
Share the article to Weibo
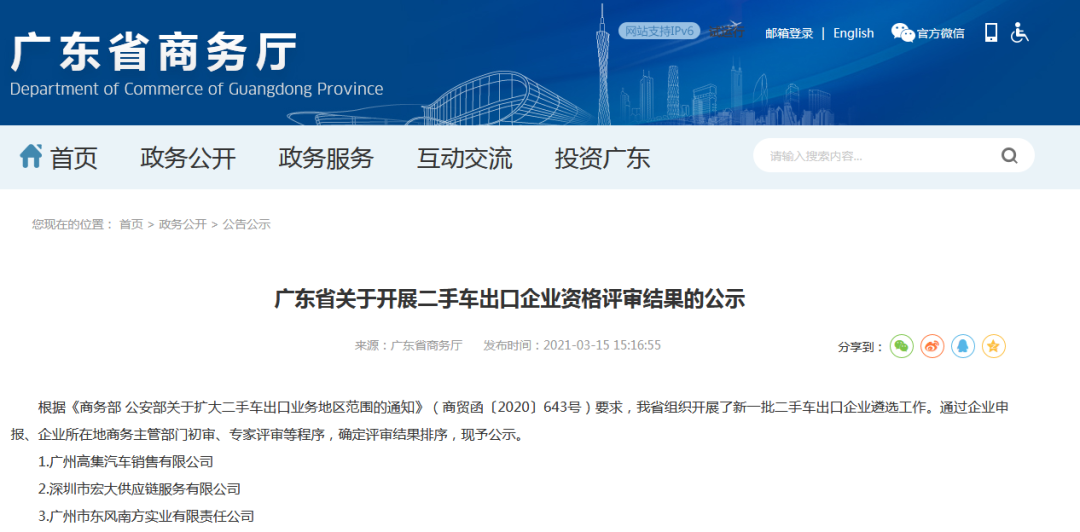(x=932, y=346)
